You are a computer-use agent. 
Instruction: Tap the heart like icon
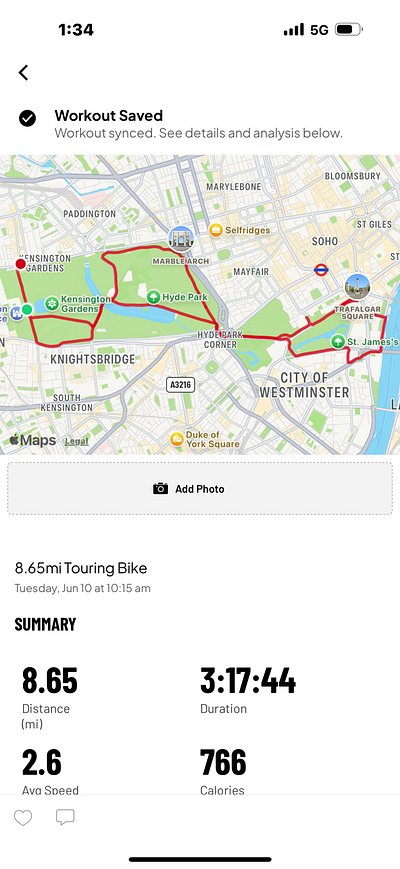tap(23, 817)
